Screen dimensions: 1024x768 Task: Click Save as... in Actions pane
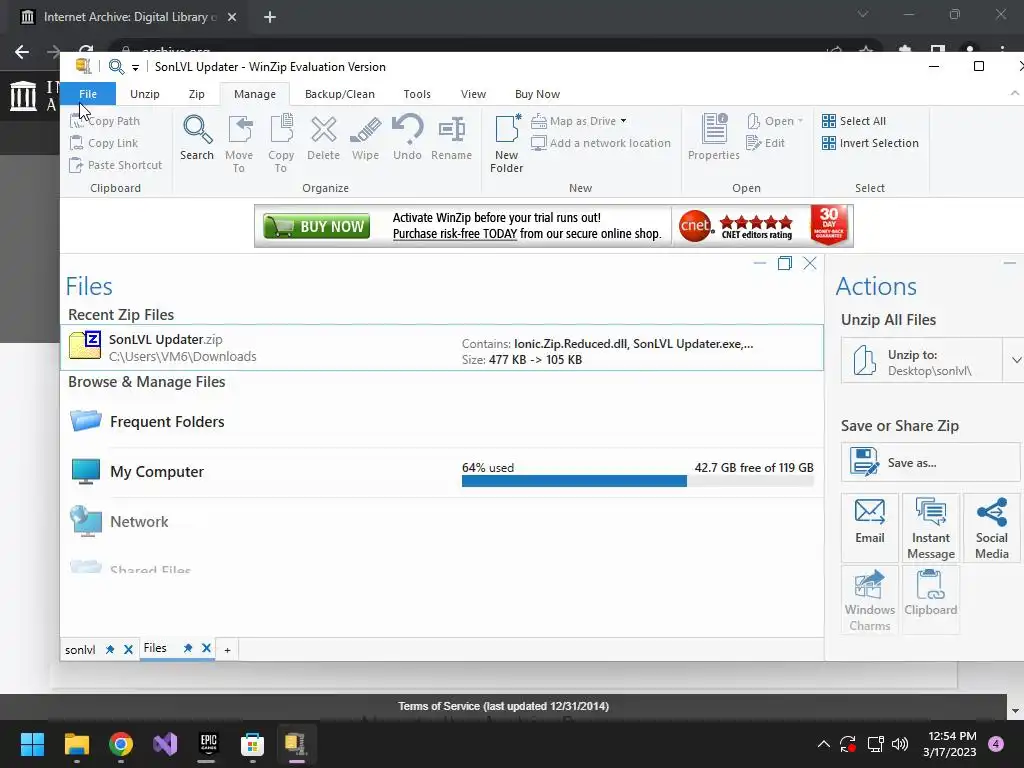[x=930, y=462]
